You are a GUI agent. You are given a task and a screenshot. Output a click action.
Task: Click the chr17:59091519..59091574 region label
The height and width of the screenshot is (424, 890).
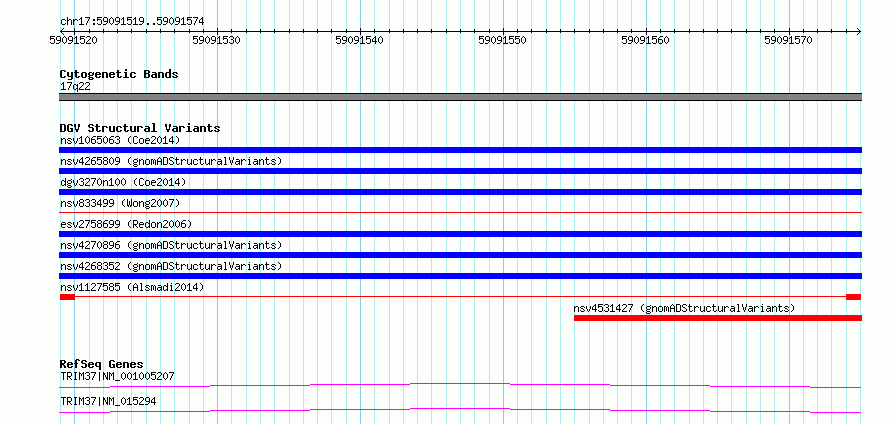pos(132,22)
